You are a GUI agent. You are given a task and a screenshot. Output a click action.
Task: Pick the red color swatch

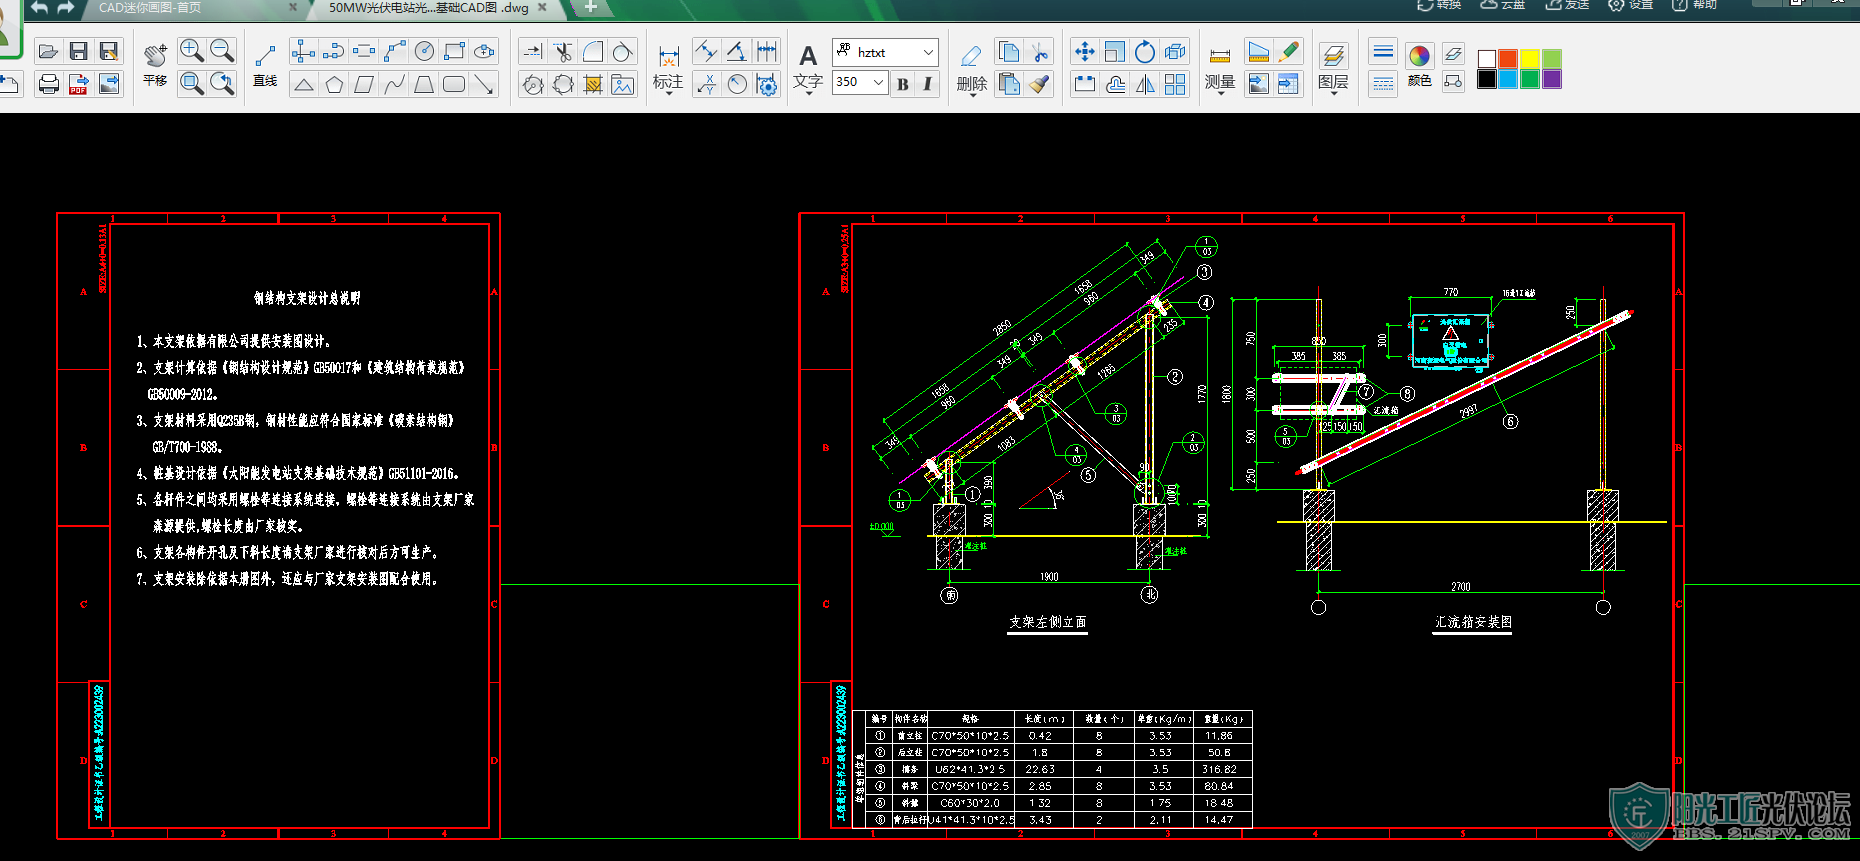[x=1508, y=59]
